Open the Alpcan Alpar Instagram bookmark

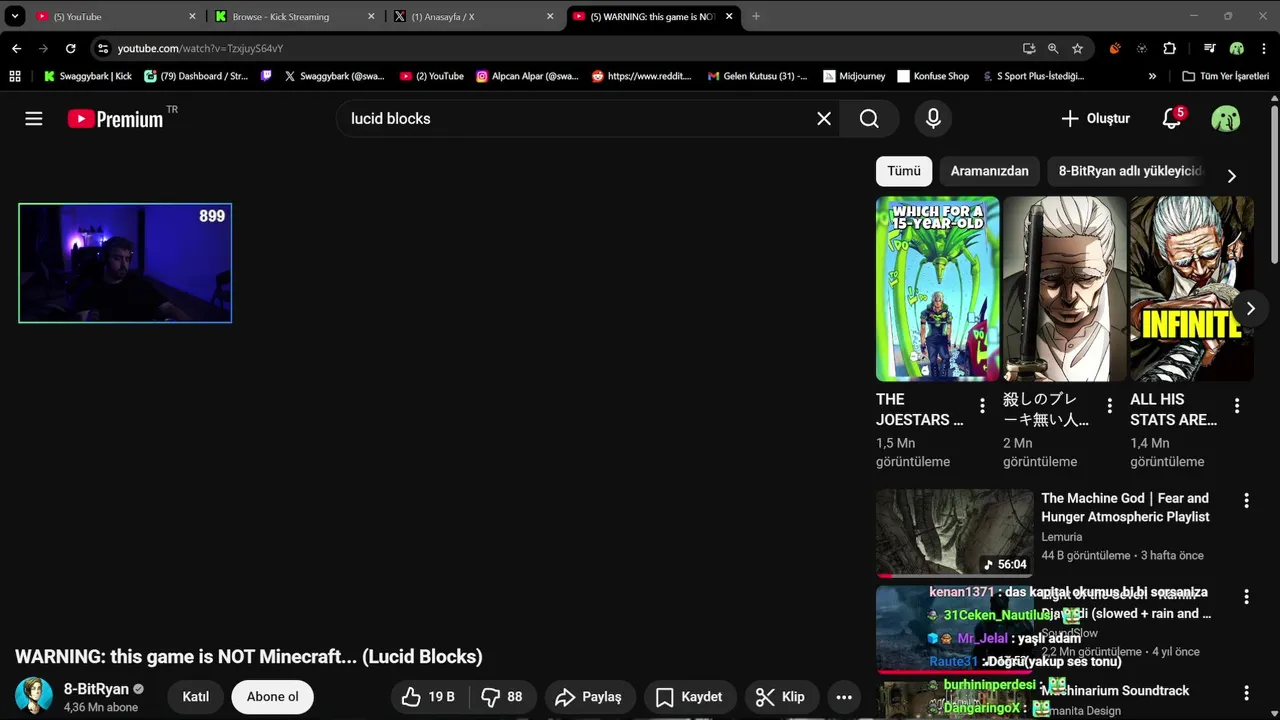point(527,76)
